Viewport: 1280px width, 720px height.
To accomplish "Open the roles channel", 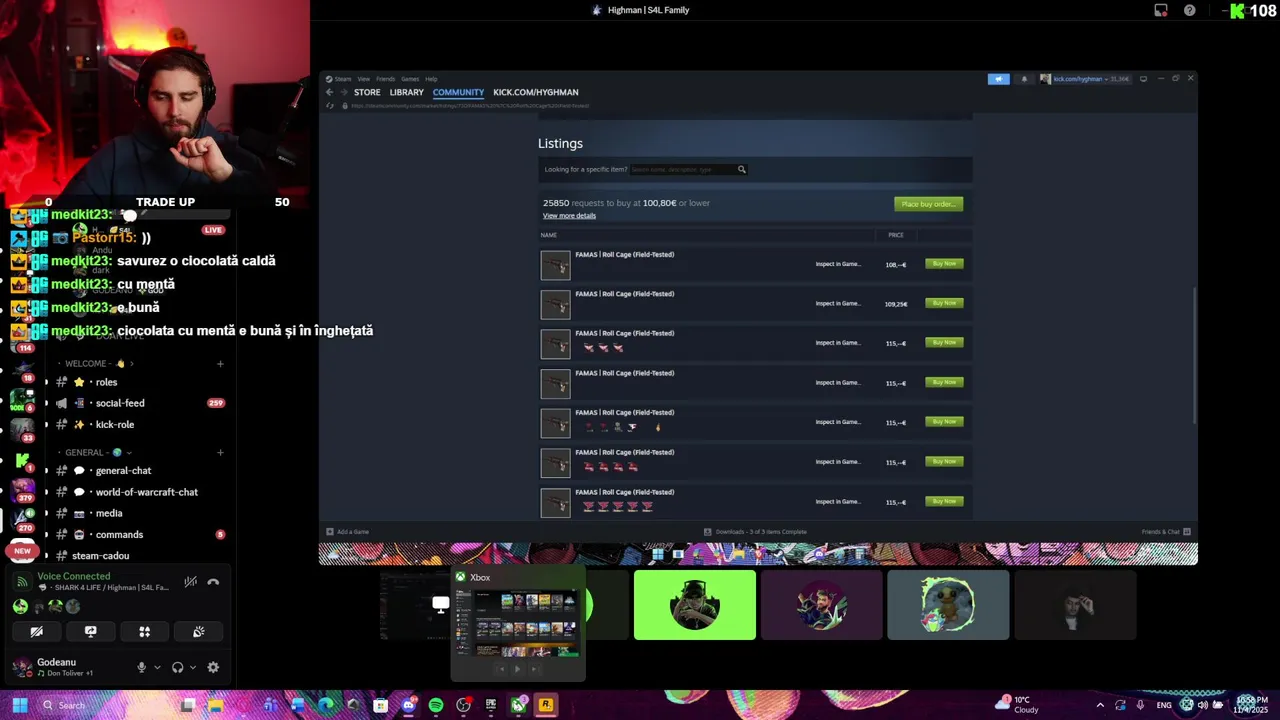I will 140,382.
